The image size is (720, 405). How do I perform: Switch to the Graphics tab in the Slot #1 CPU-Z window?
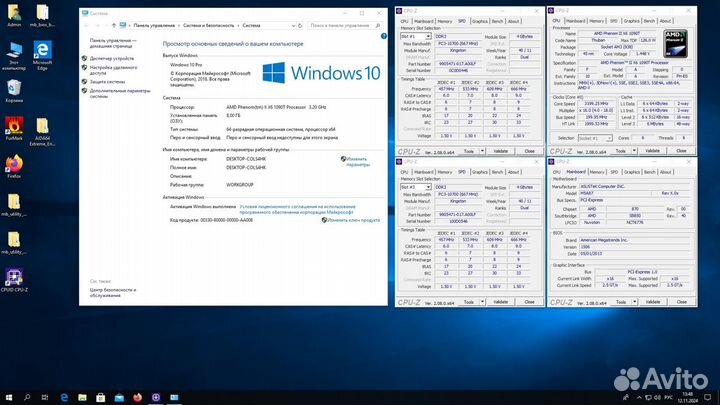coord(479,22)
